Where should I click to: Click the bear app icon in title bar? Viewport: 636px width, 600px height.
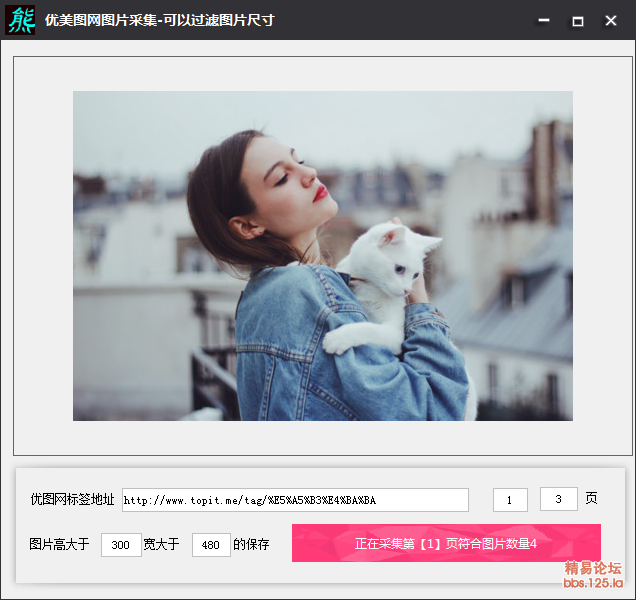click(x=20, y=19)
